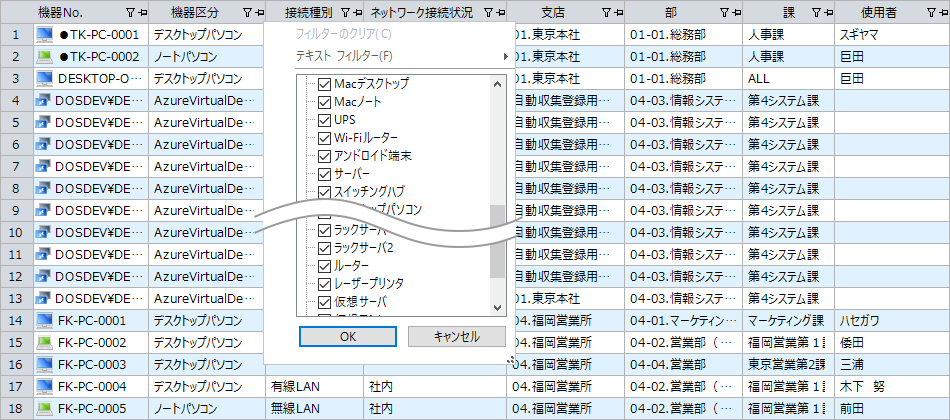This screenshot has height=420, width=950.
Task: Pin the 使用者 column
Action: pyautogui.click(x=943, y=12)
